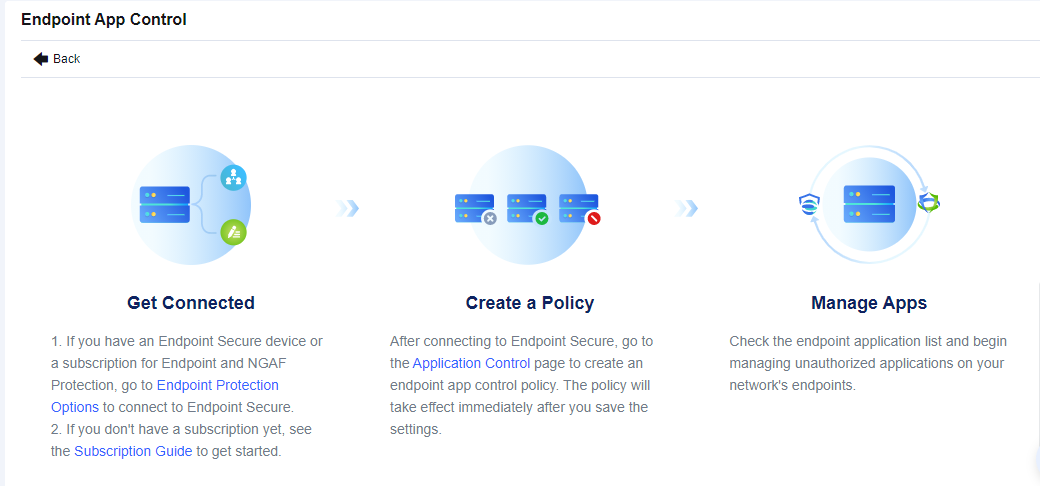Click the Back arrow icon

[41, 59]
